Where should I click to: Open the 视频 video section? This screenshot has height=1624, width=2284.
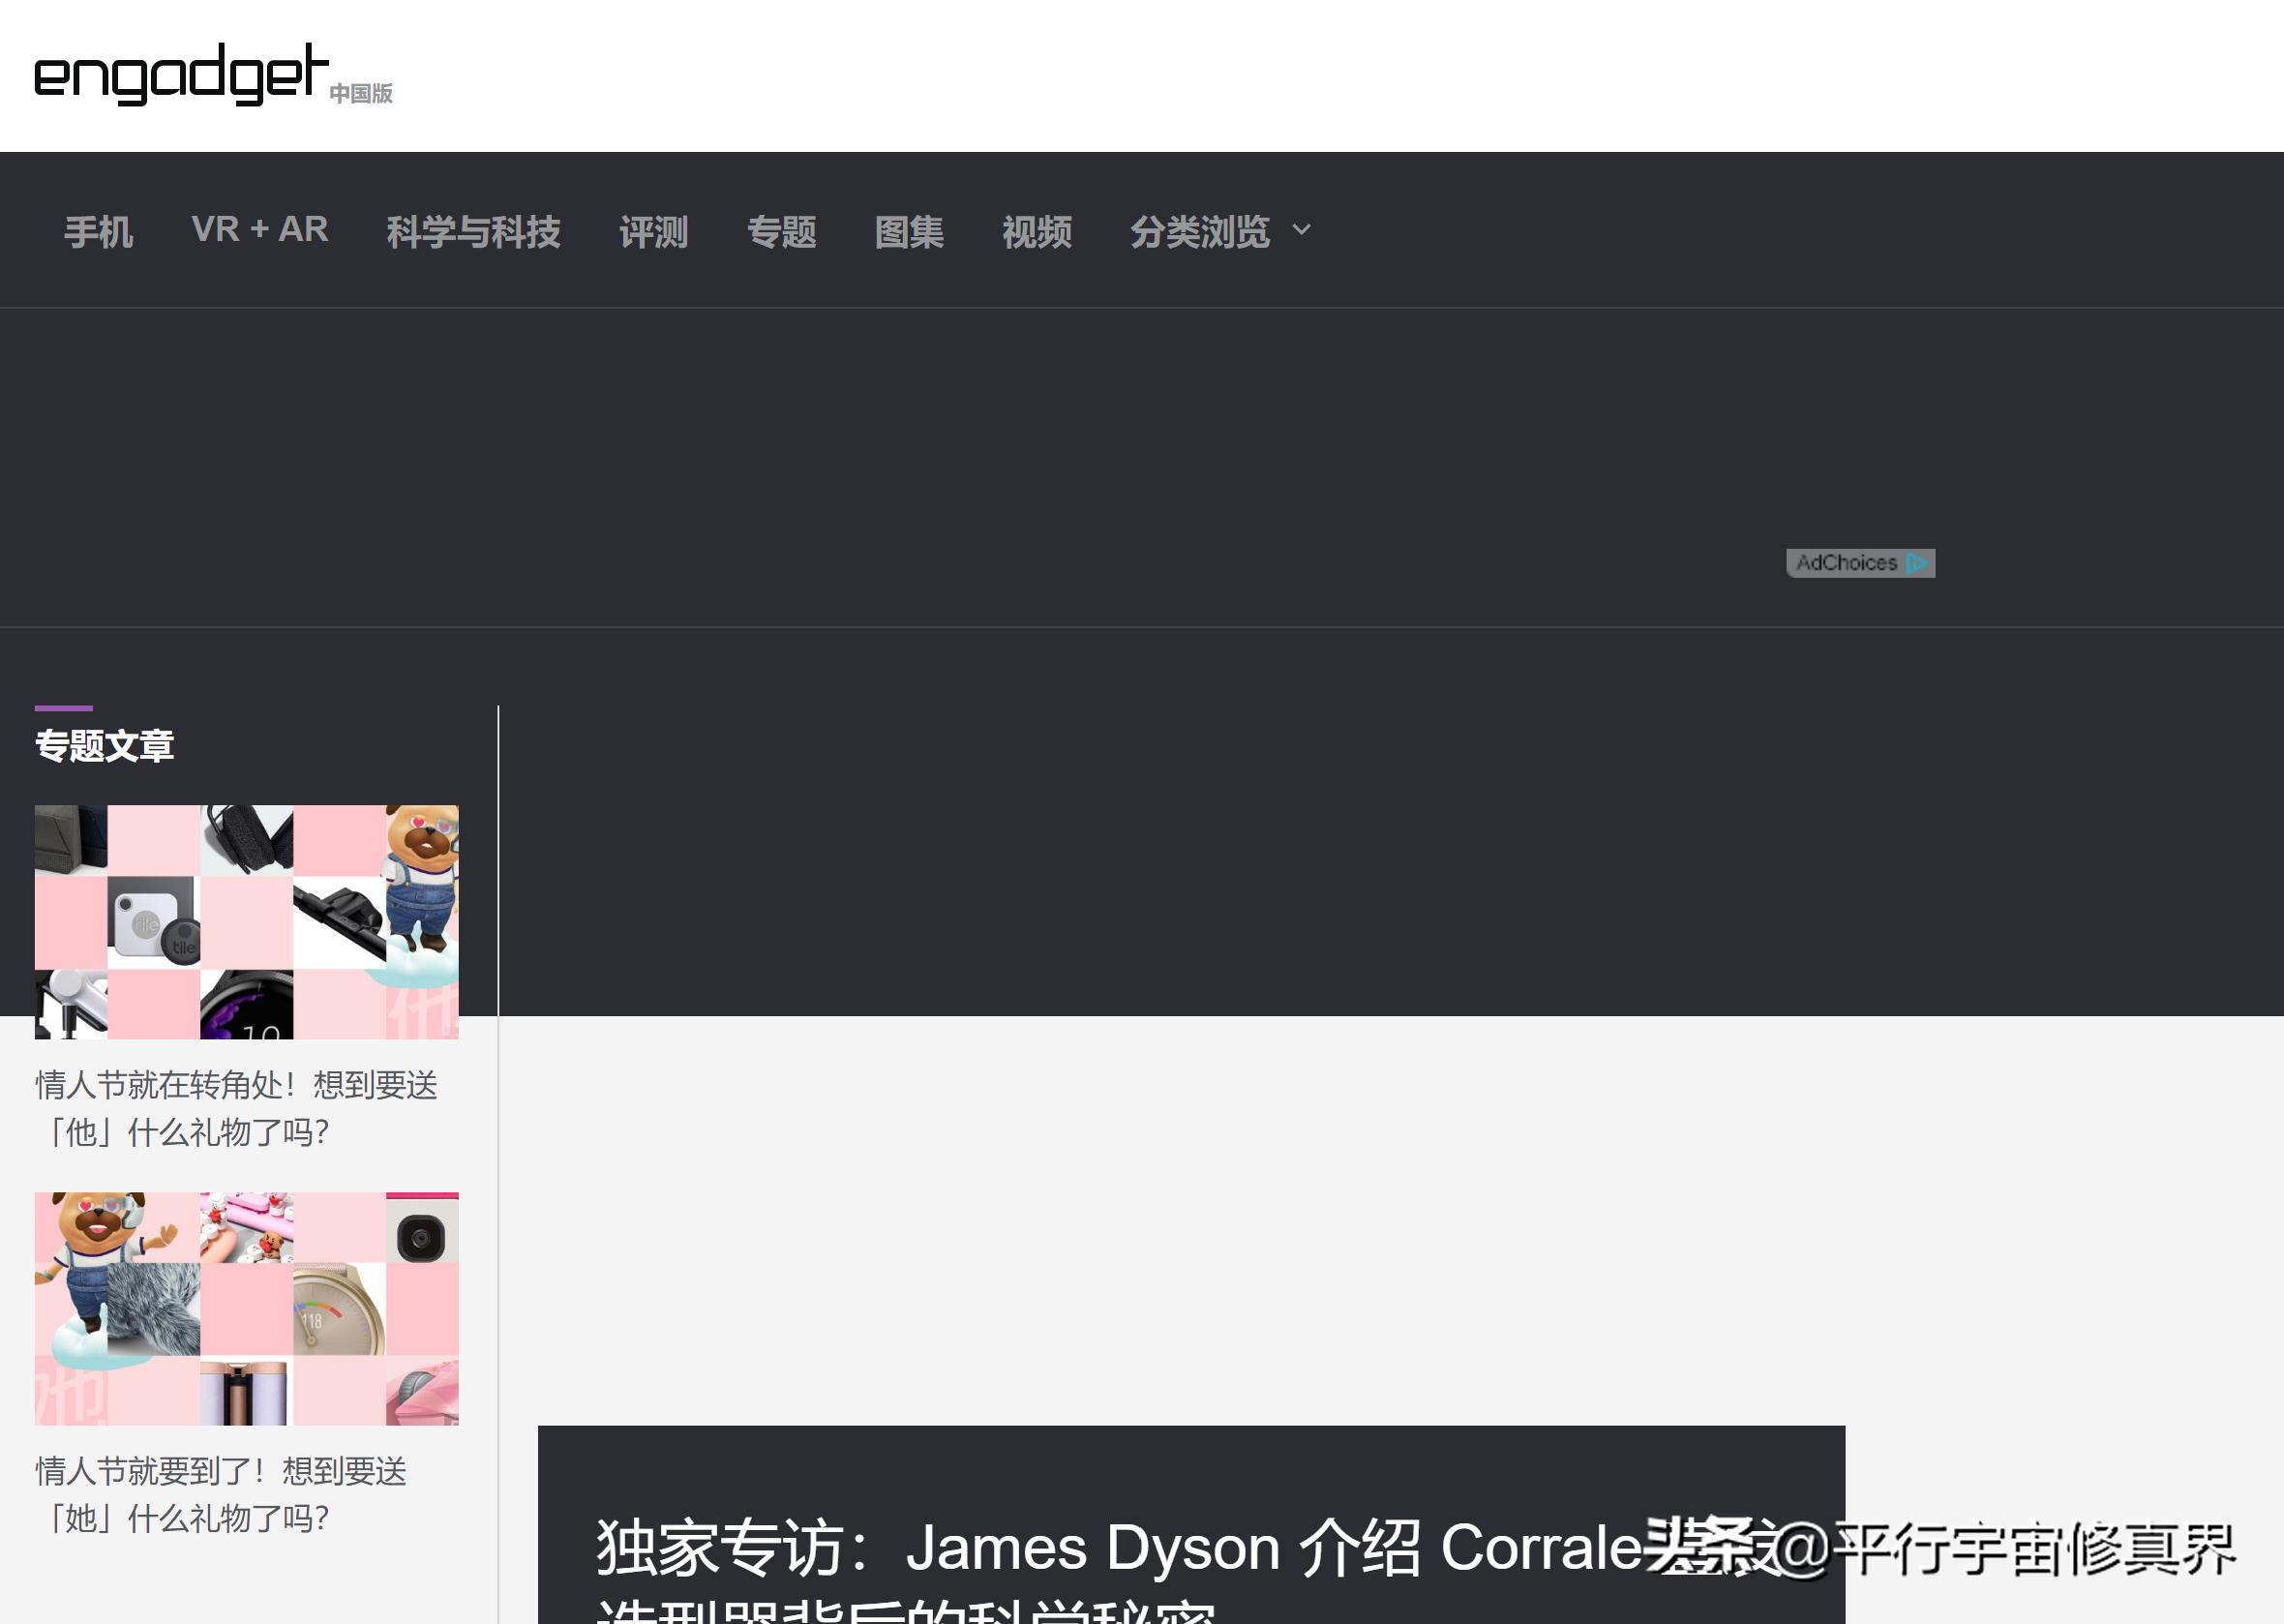pos(1037,231)
